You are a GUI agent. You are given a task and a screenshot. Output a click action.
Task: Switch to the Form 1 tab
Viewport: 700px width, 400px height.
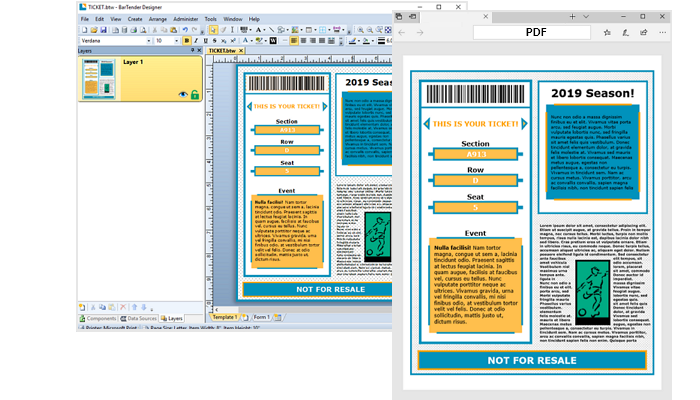[x=262, y=317]
